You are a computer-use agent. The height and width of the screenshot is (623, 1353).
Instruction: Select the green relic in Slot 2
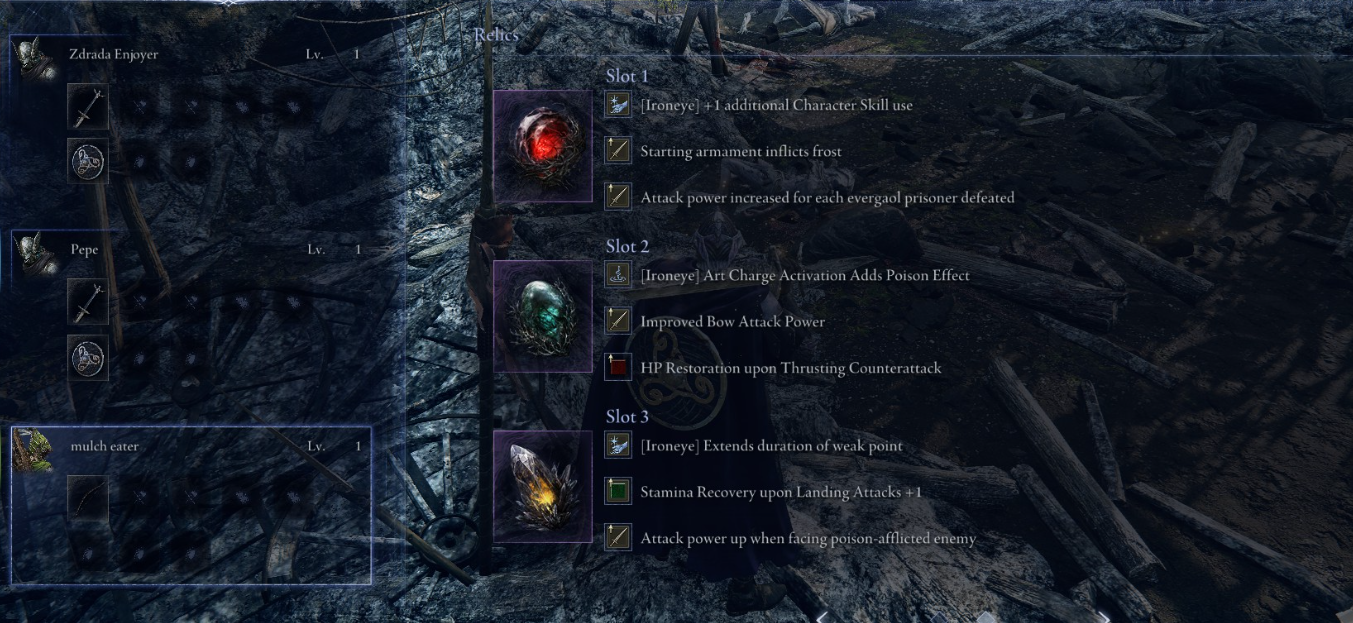(x=543, y=316)
